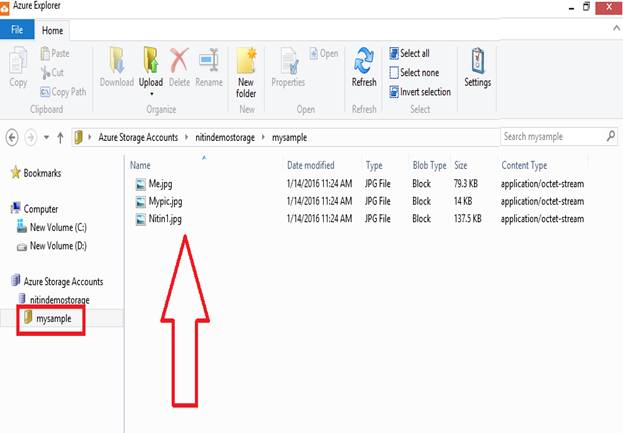623x433 pixels.
Task: Click the search magnifier icon
Action: point(611,136)
